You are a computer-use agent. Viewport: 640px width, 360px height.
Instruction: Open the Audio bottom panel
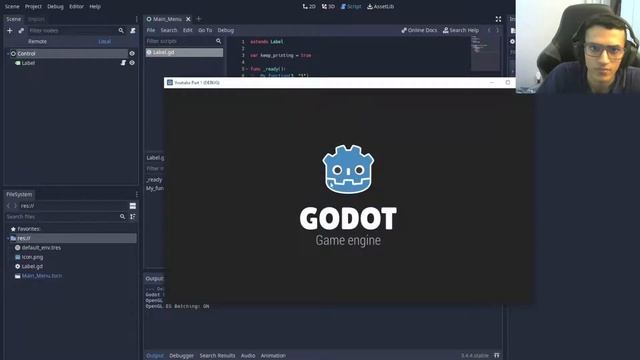(x=248, y=356)
